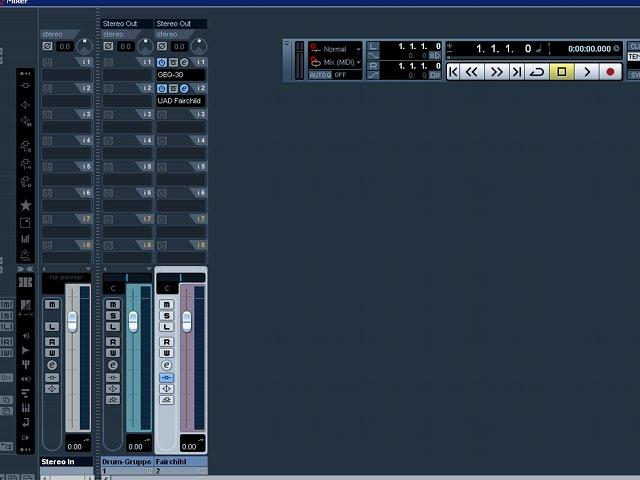Screen dimensions: 640x480
Task: Open the Normal record mode dropdown
Action: click(x=336, y=49)
